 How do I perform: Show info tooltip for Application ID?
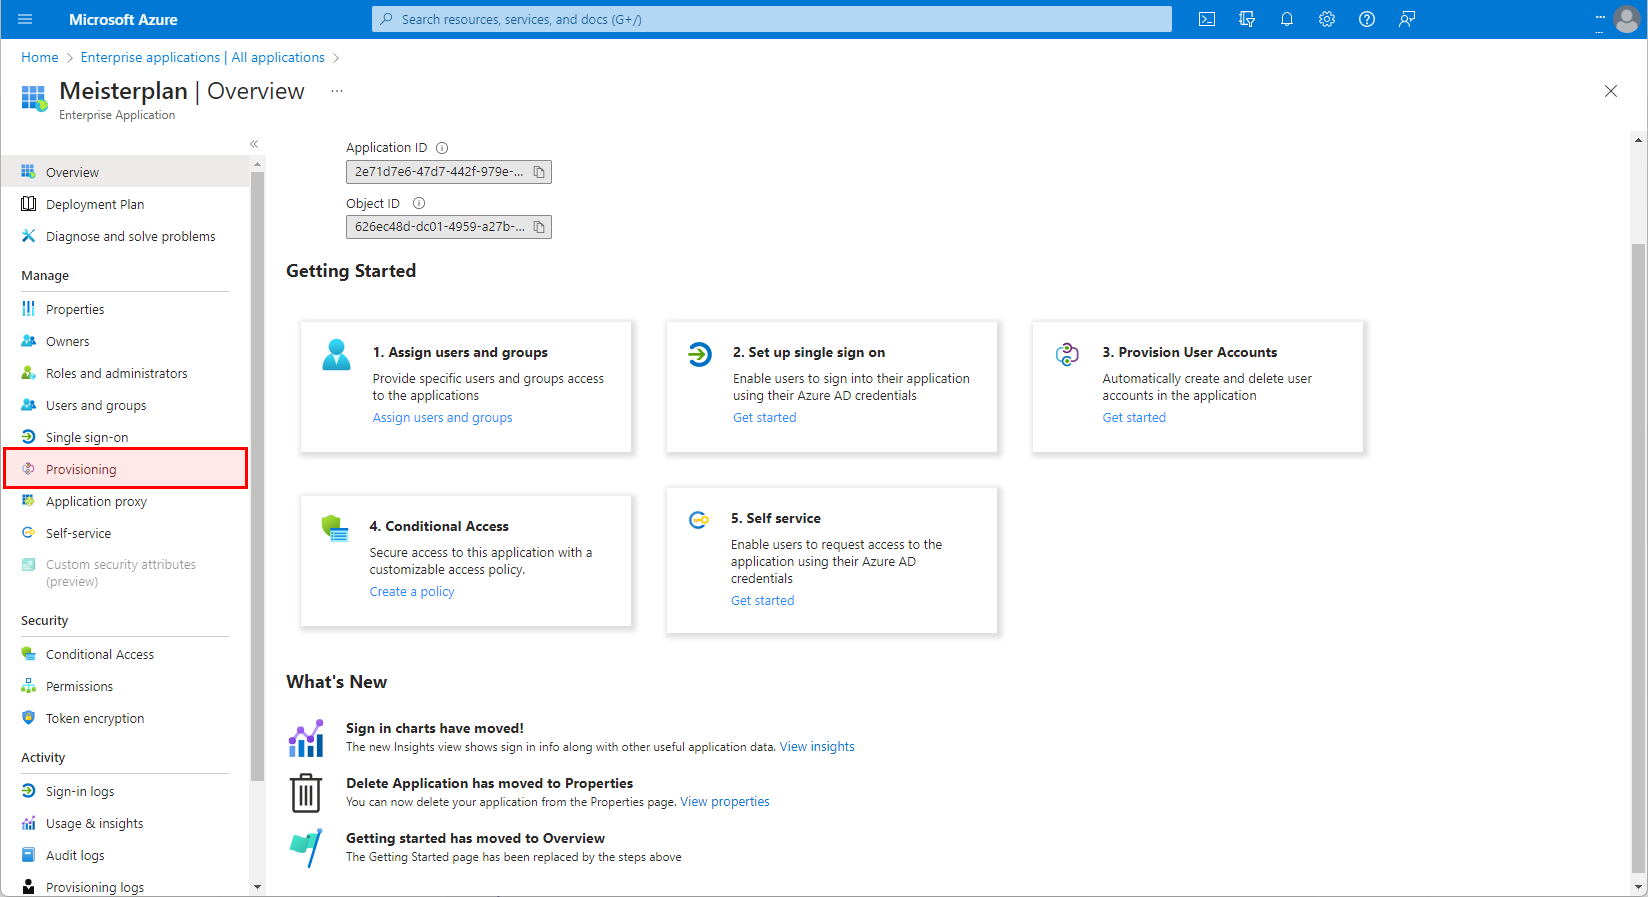click(442, 148)
